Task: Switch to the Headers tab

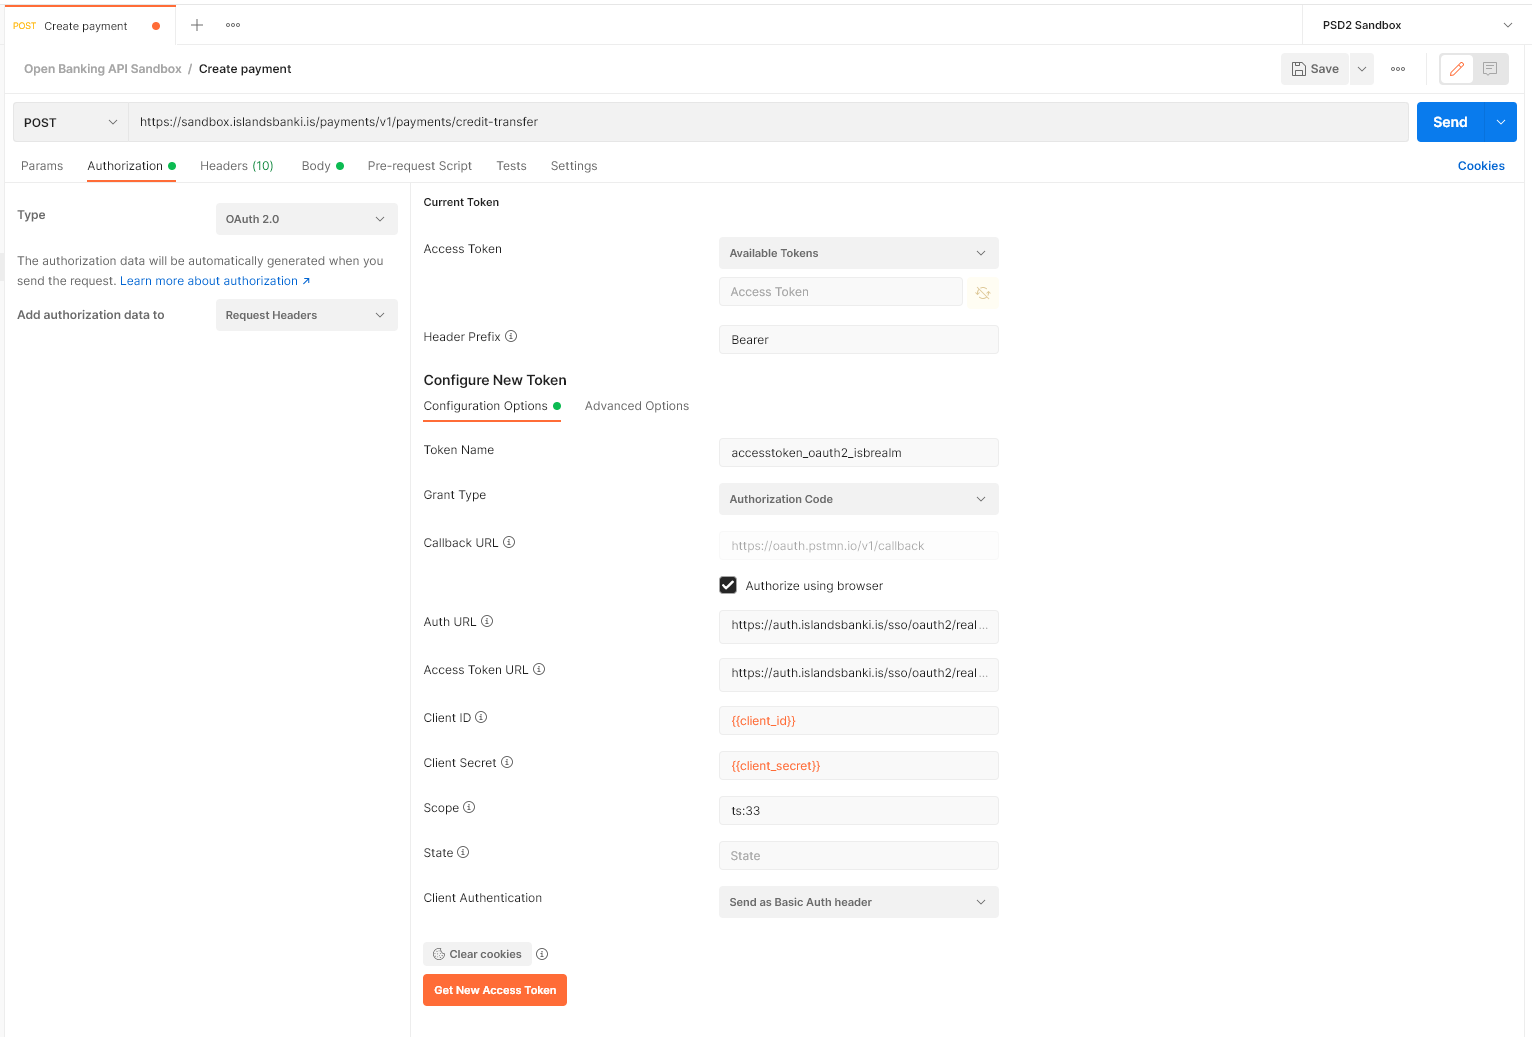Action: 236,166
